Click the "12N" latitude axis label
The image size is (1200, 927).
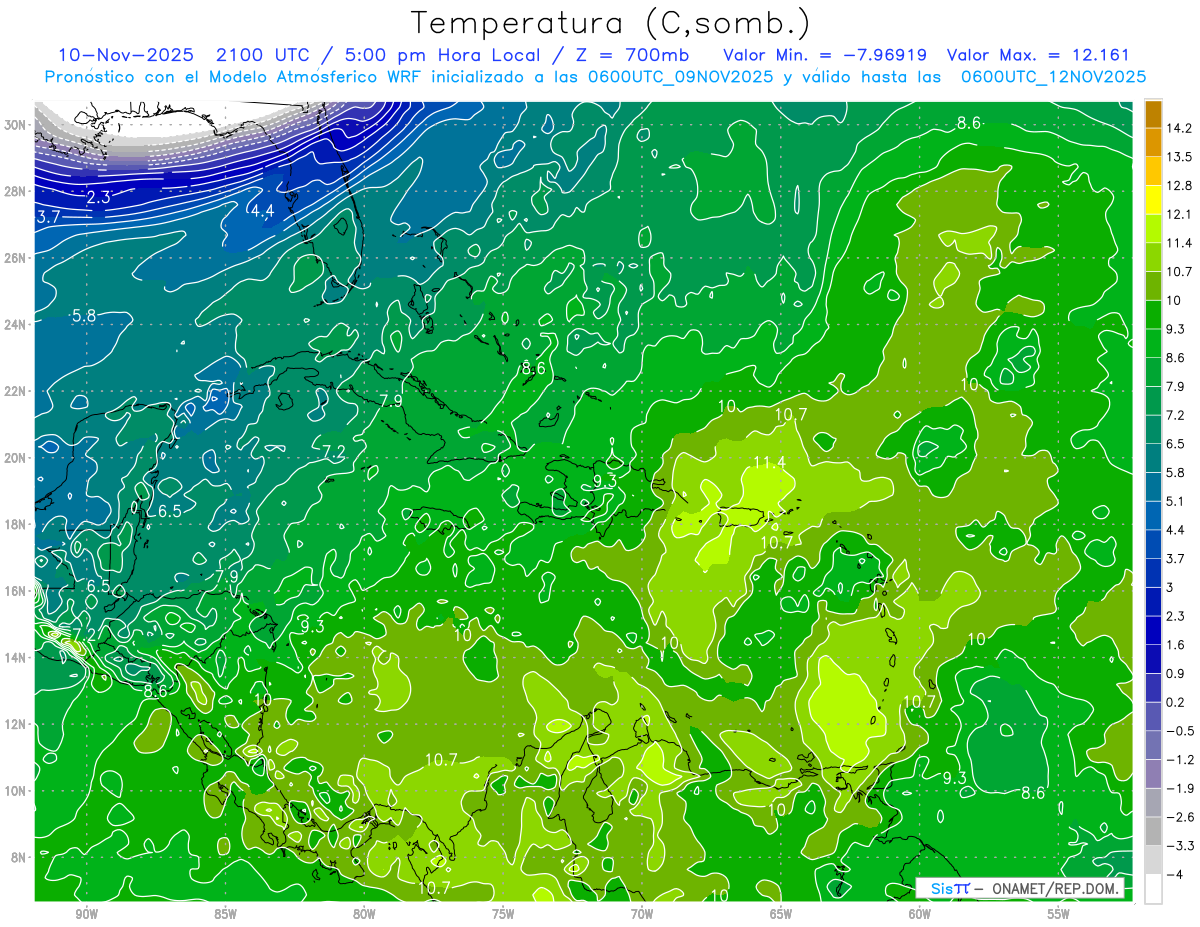[x=17, y=724]
